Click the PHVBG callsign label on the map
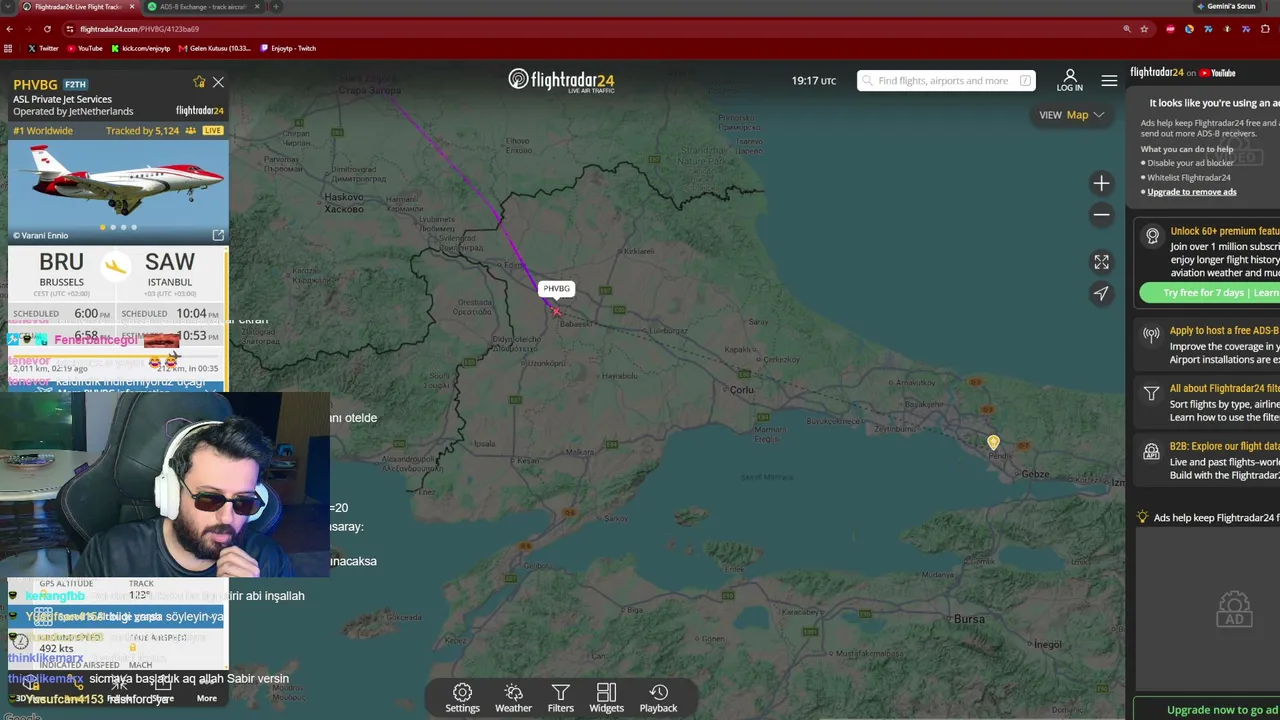 (556, 289)
